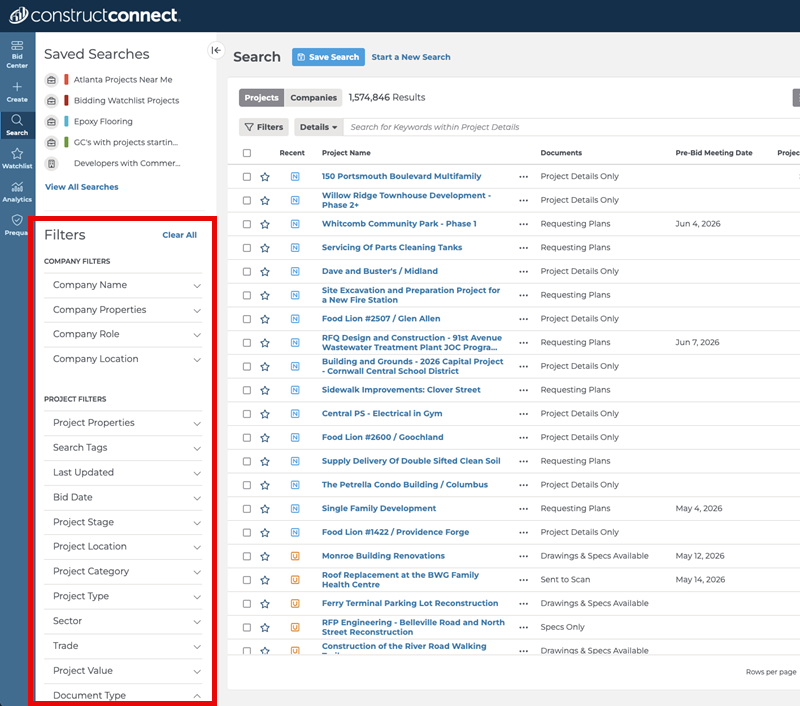The width and height of the screenshot is (800, 706).
Task: Click View All Searches link
Action: pos(82,187)
